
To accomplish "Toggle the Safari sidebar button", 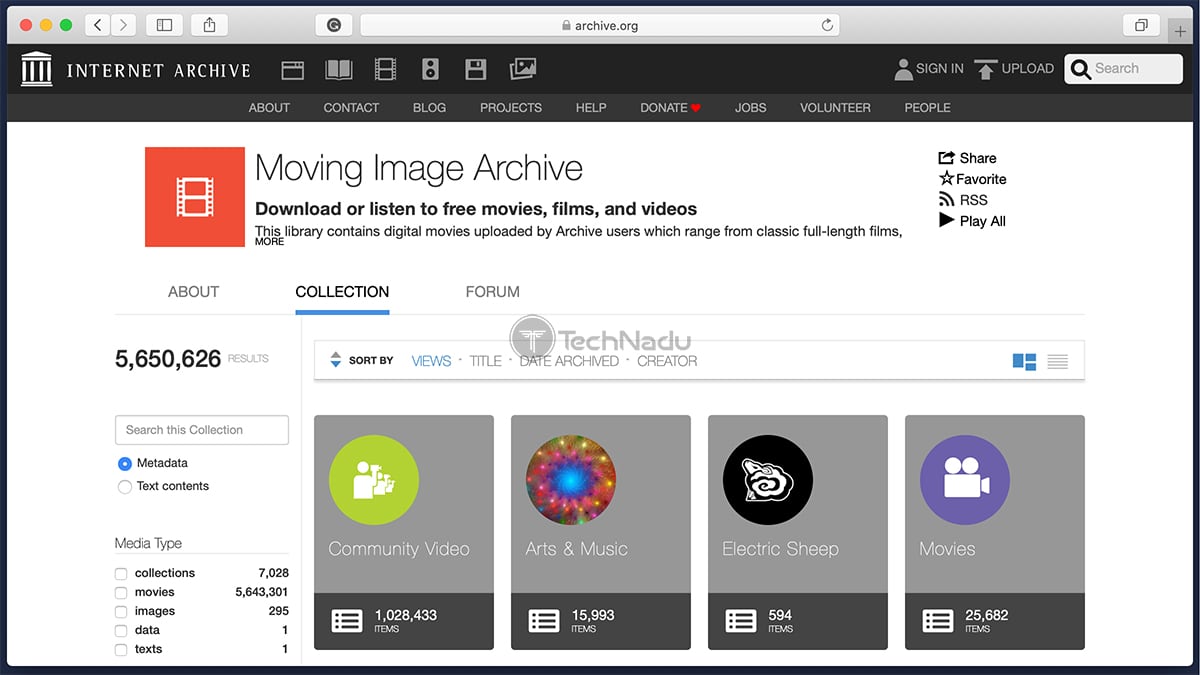I will point(165,25).
